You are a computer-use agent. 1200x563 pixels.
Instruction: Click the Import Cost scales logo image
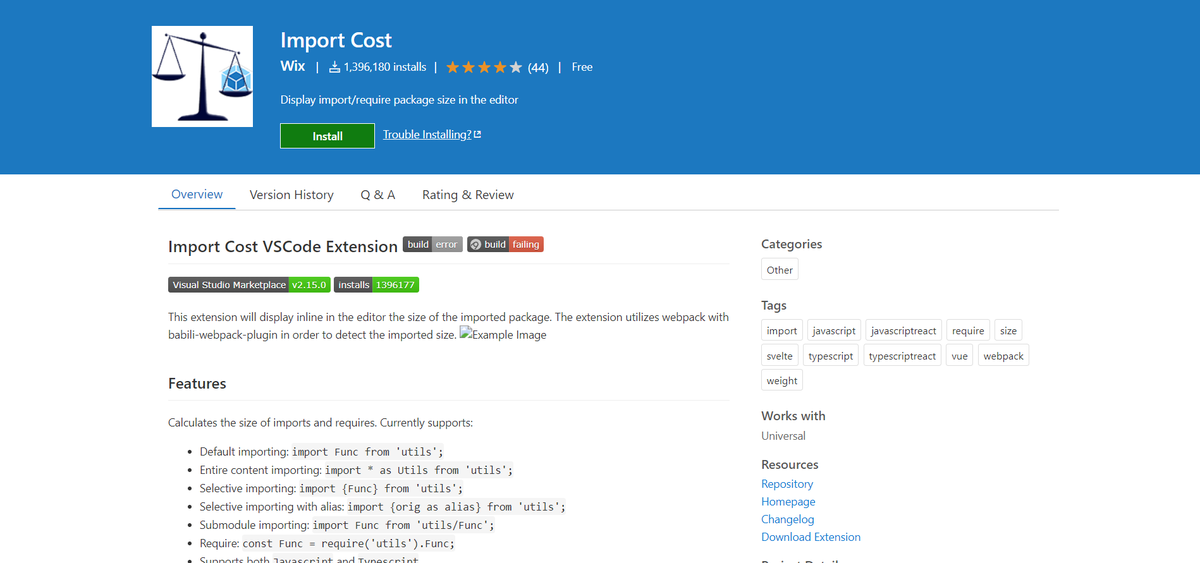(202, 77)
